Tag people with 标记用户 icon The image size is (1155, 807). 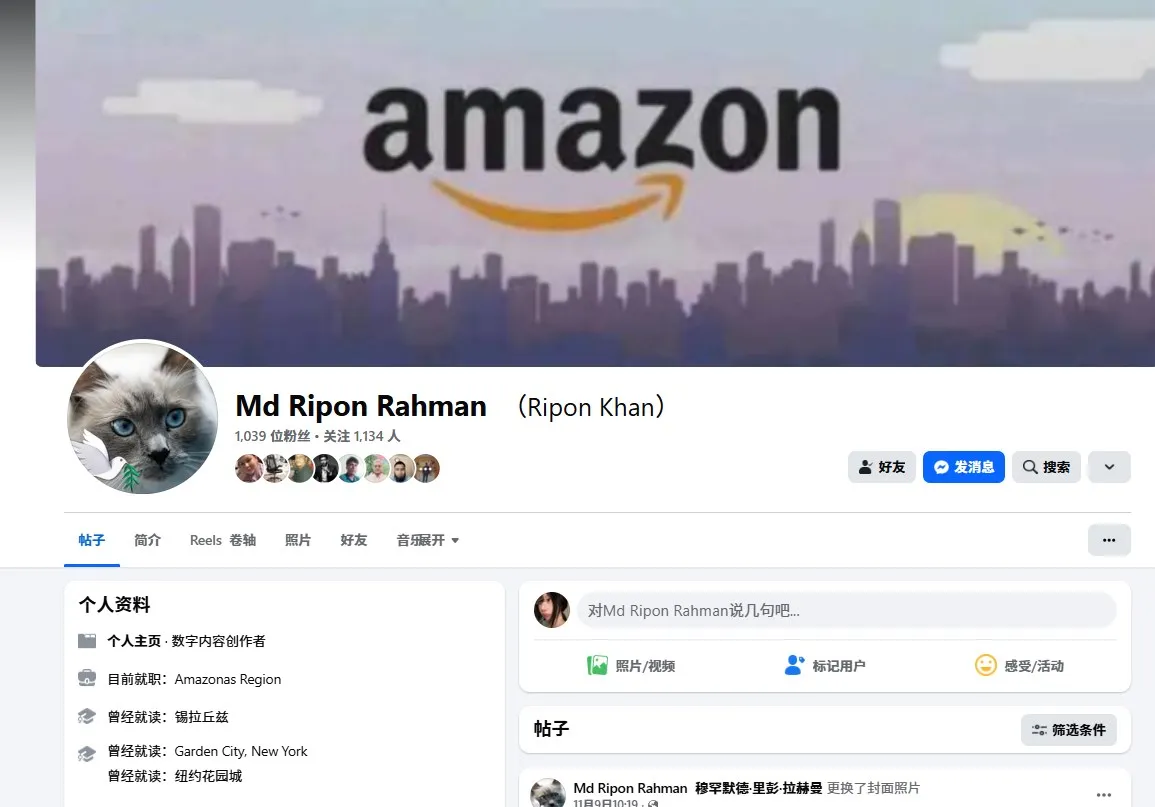[794, 666]
